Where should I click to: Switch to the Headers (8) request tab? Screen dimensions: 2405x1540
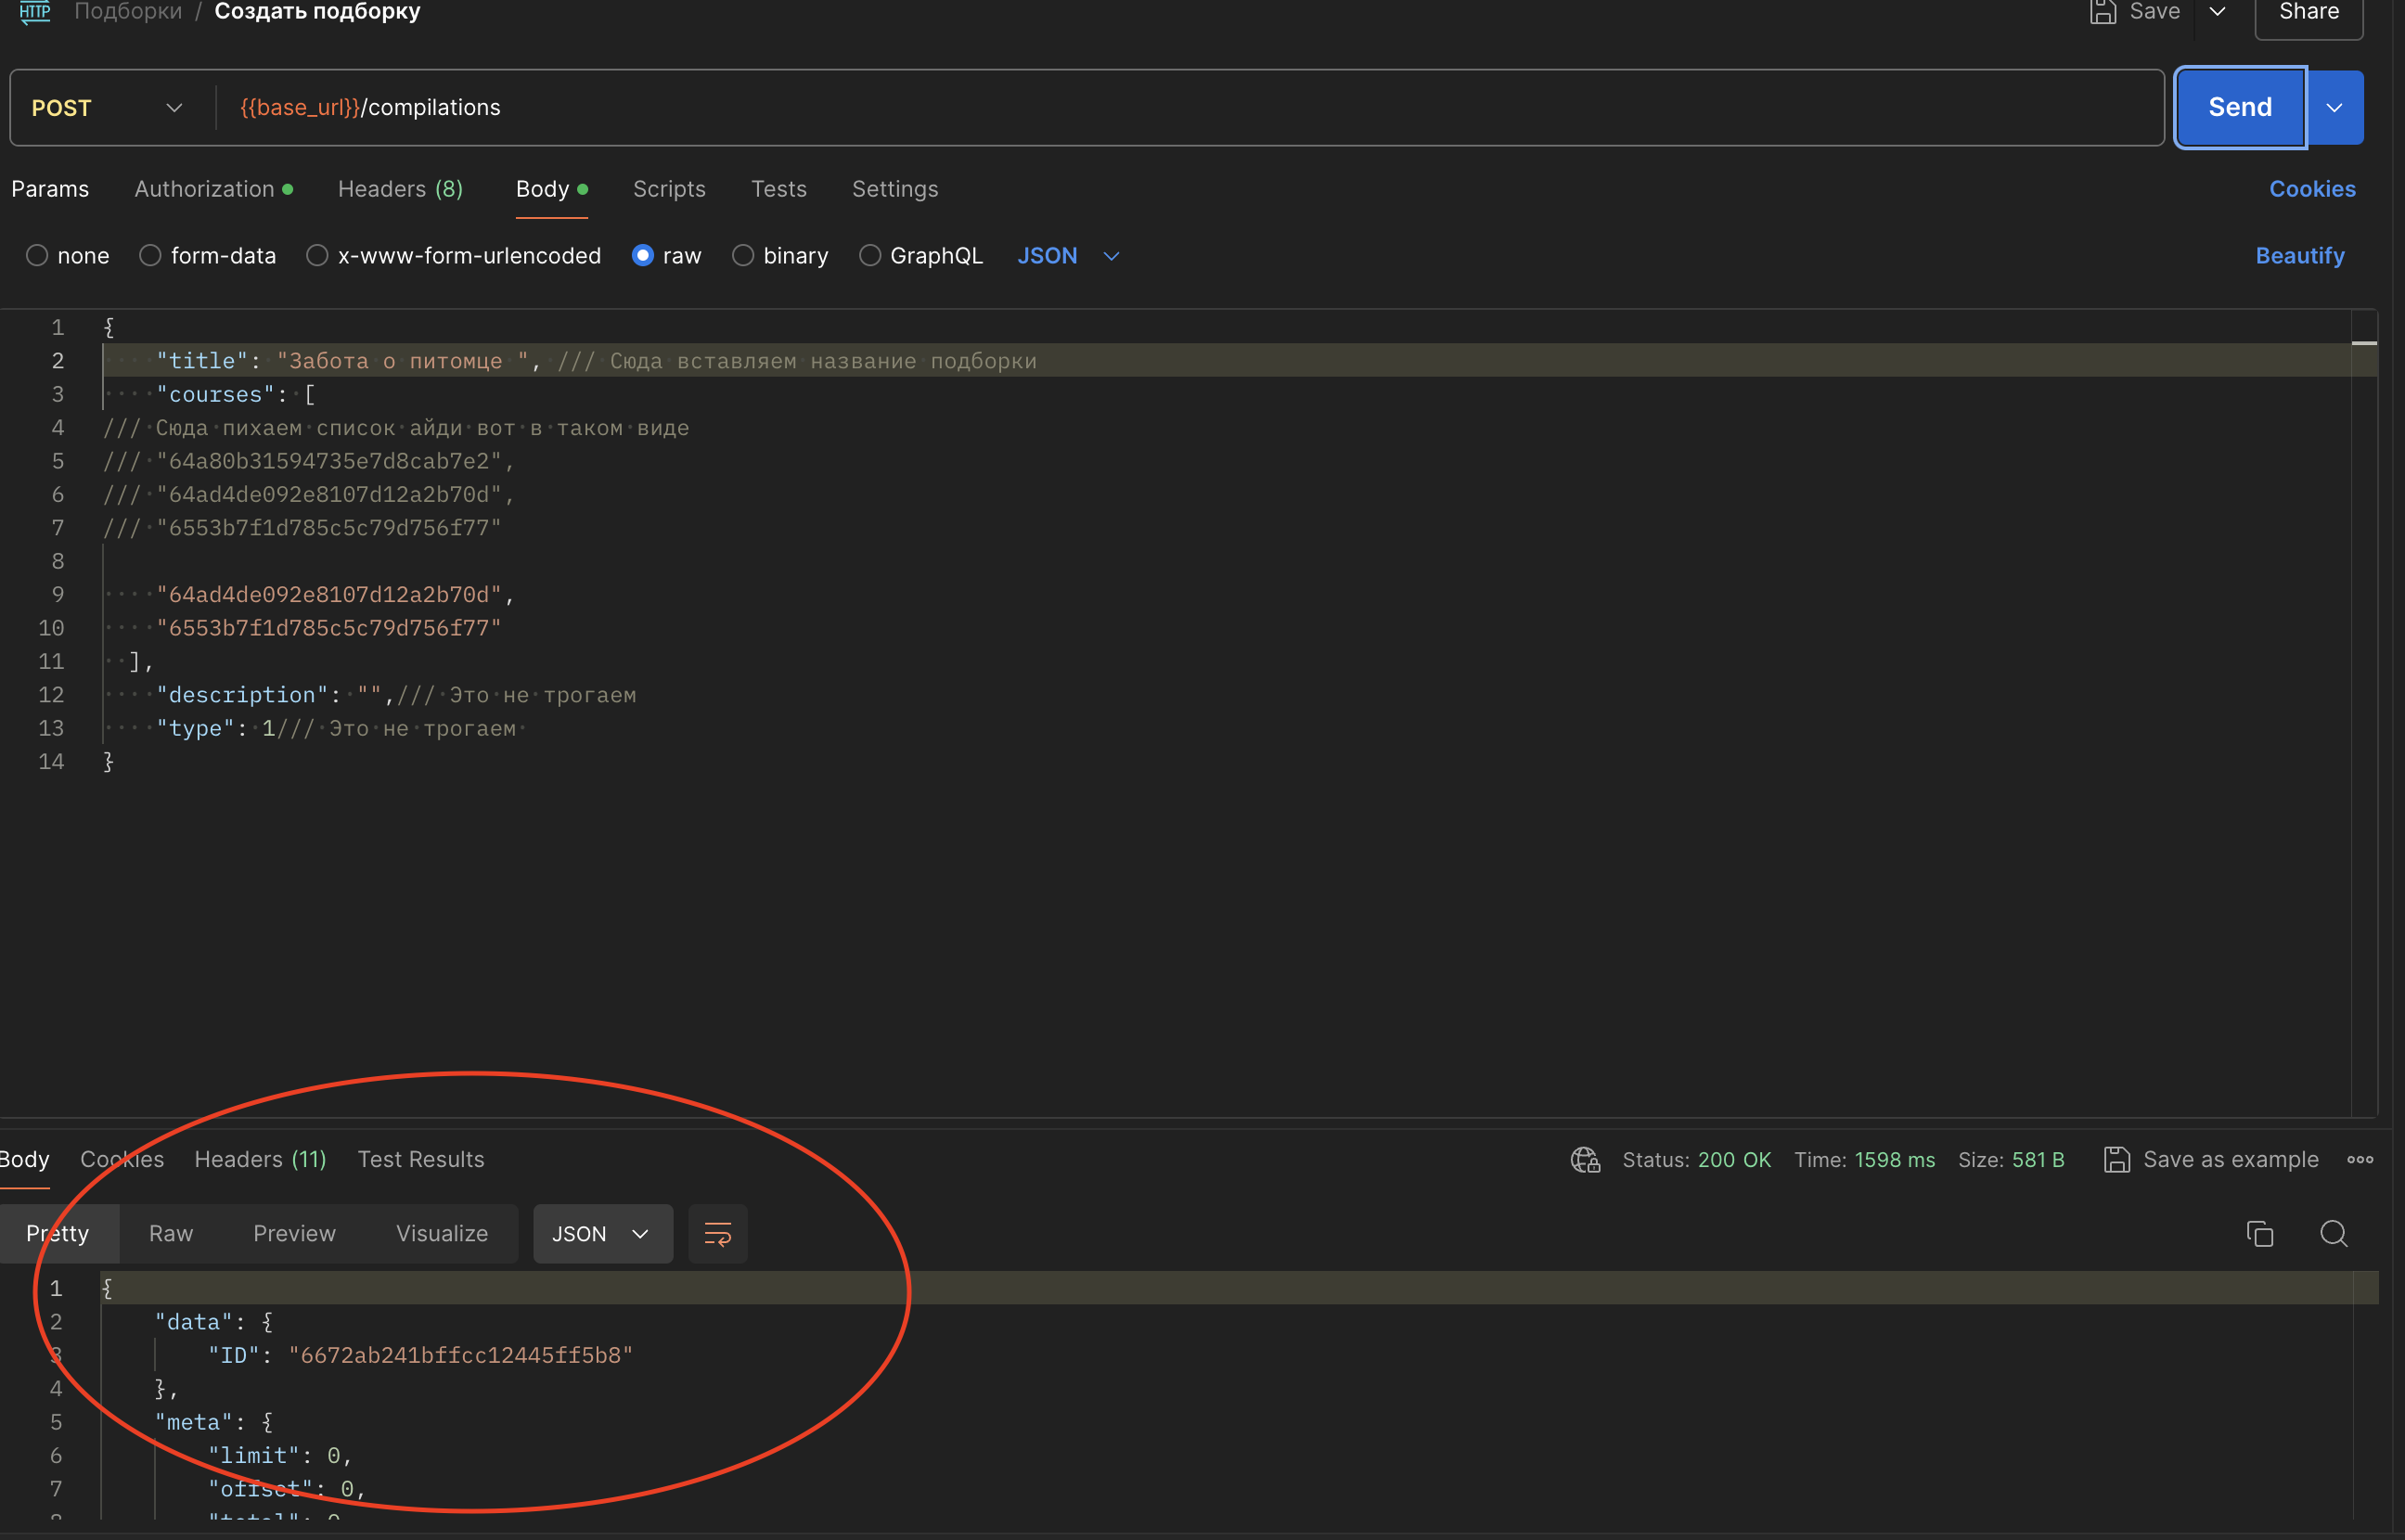click(x=400, y=189)
